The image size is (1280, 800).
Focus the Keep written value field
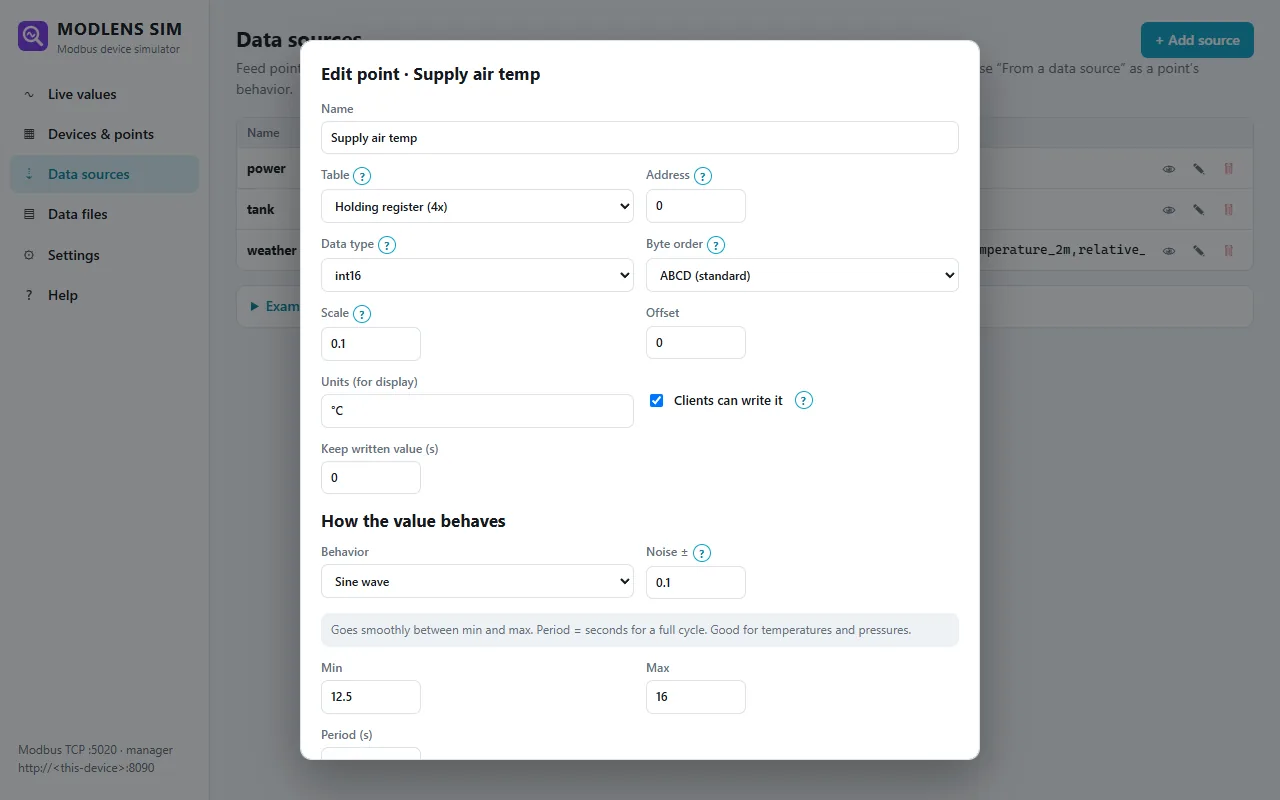(x=371, y=478)
